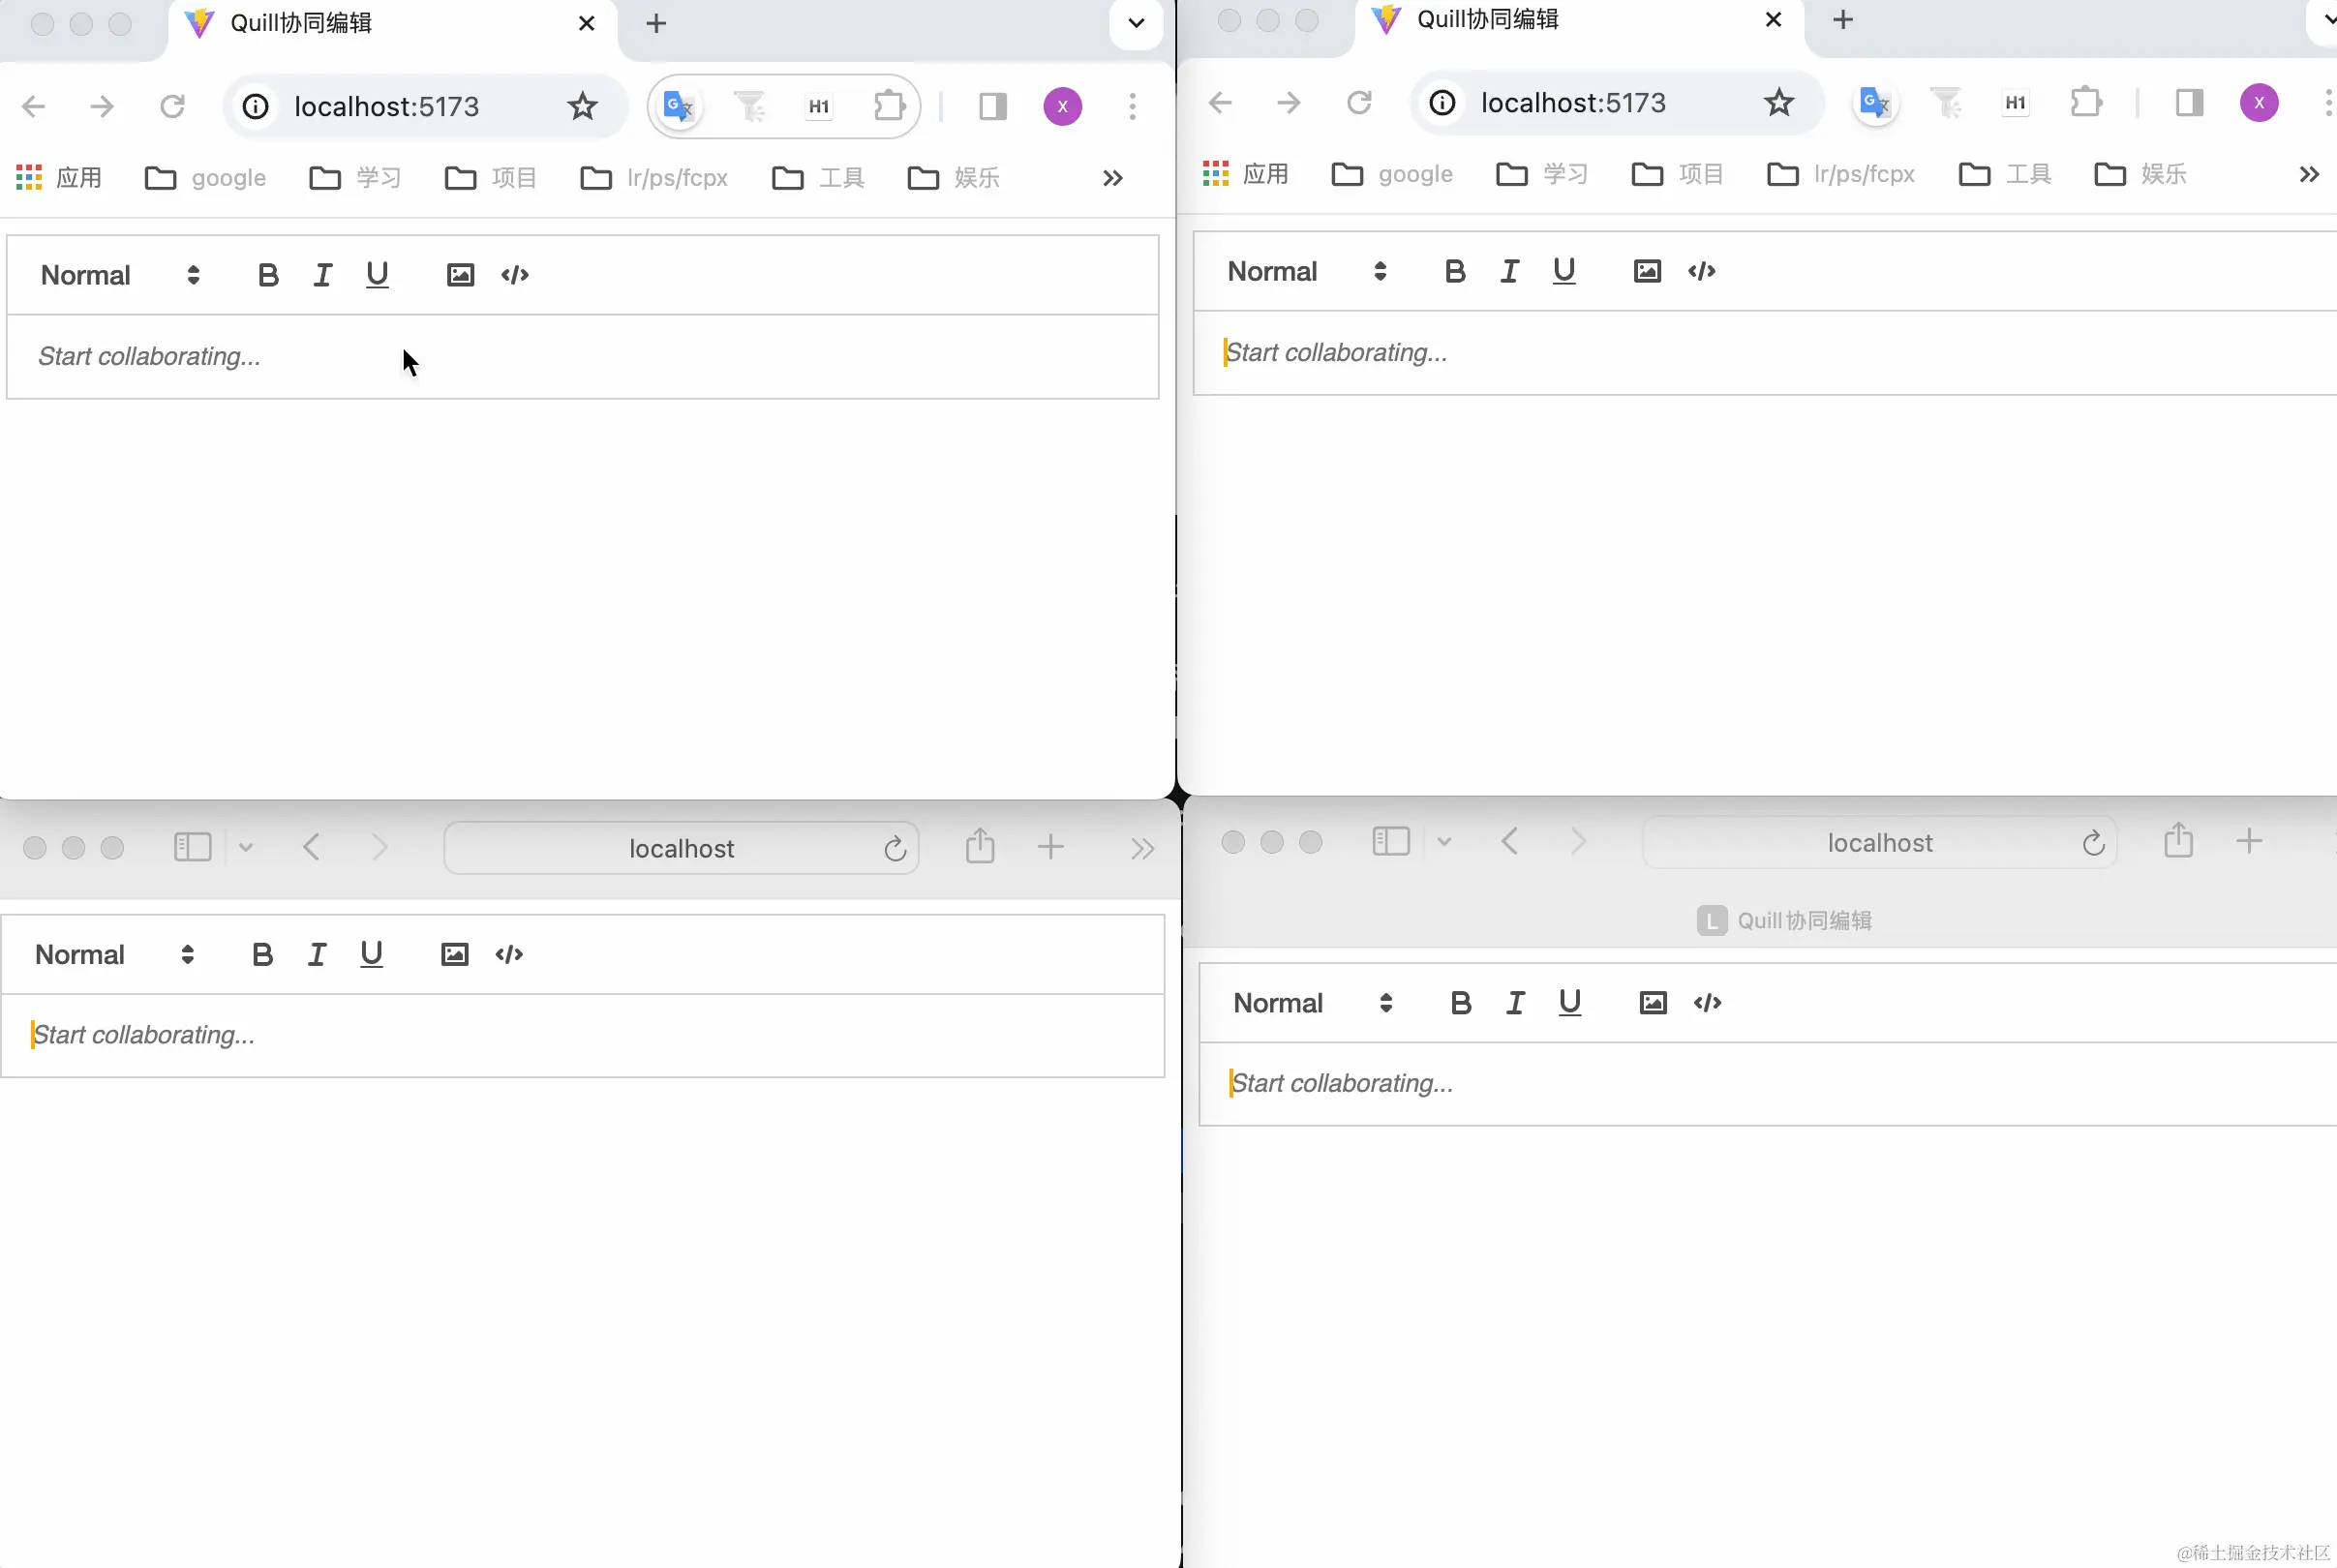Open the Chrome extensions puzzle icon
The height and width of the screenshot is (1568, 2337).
point(888,106)
